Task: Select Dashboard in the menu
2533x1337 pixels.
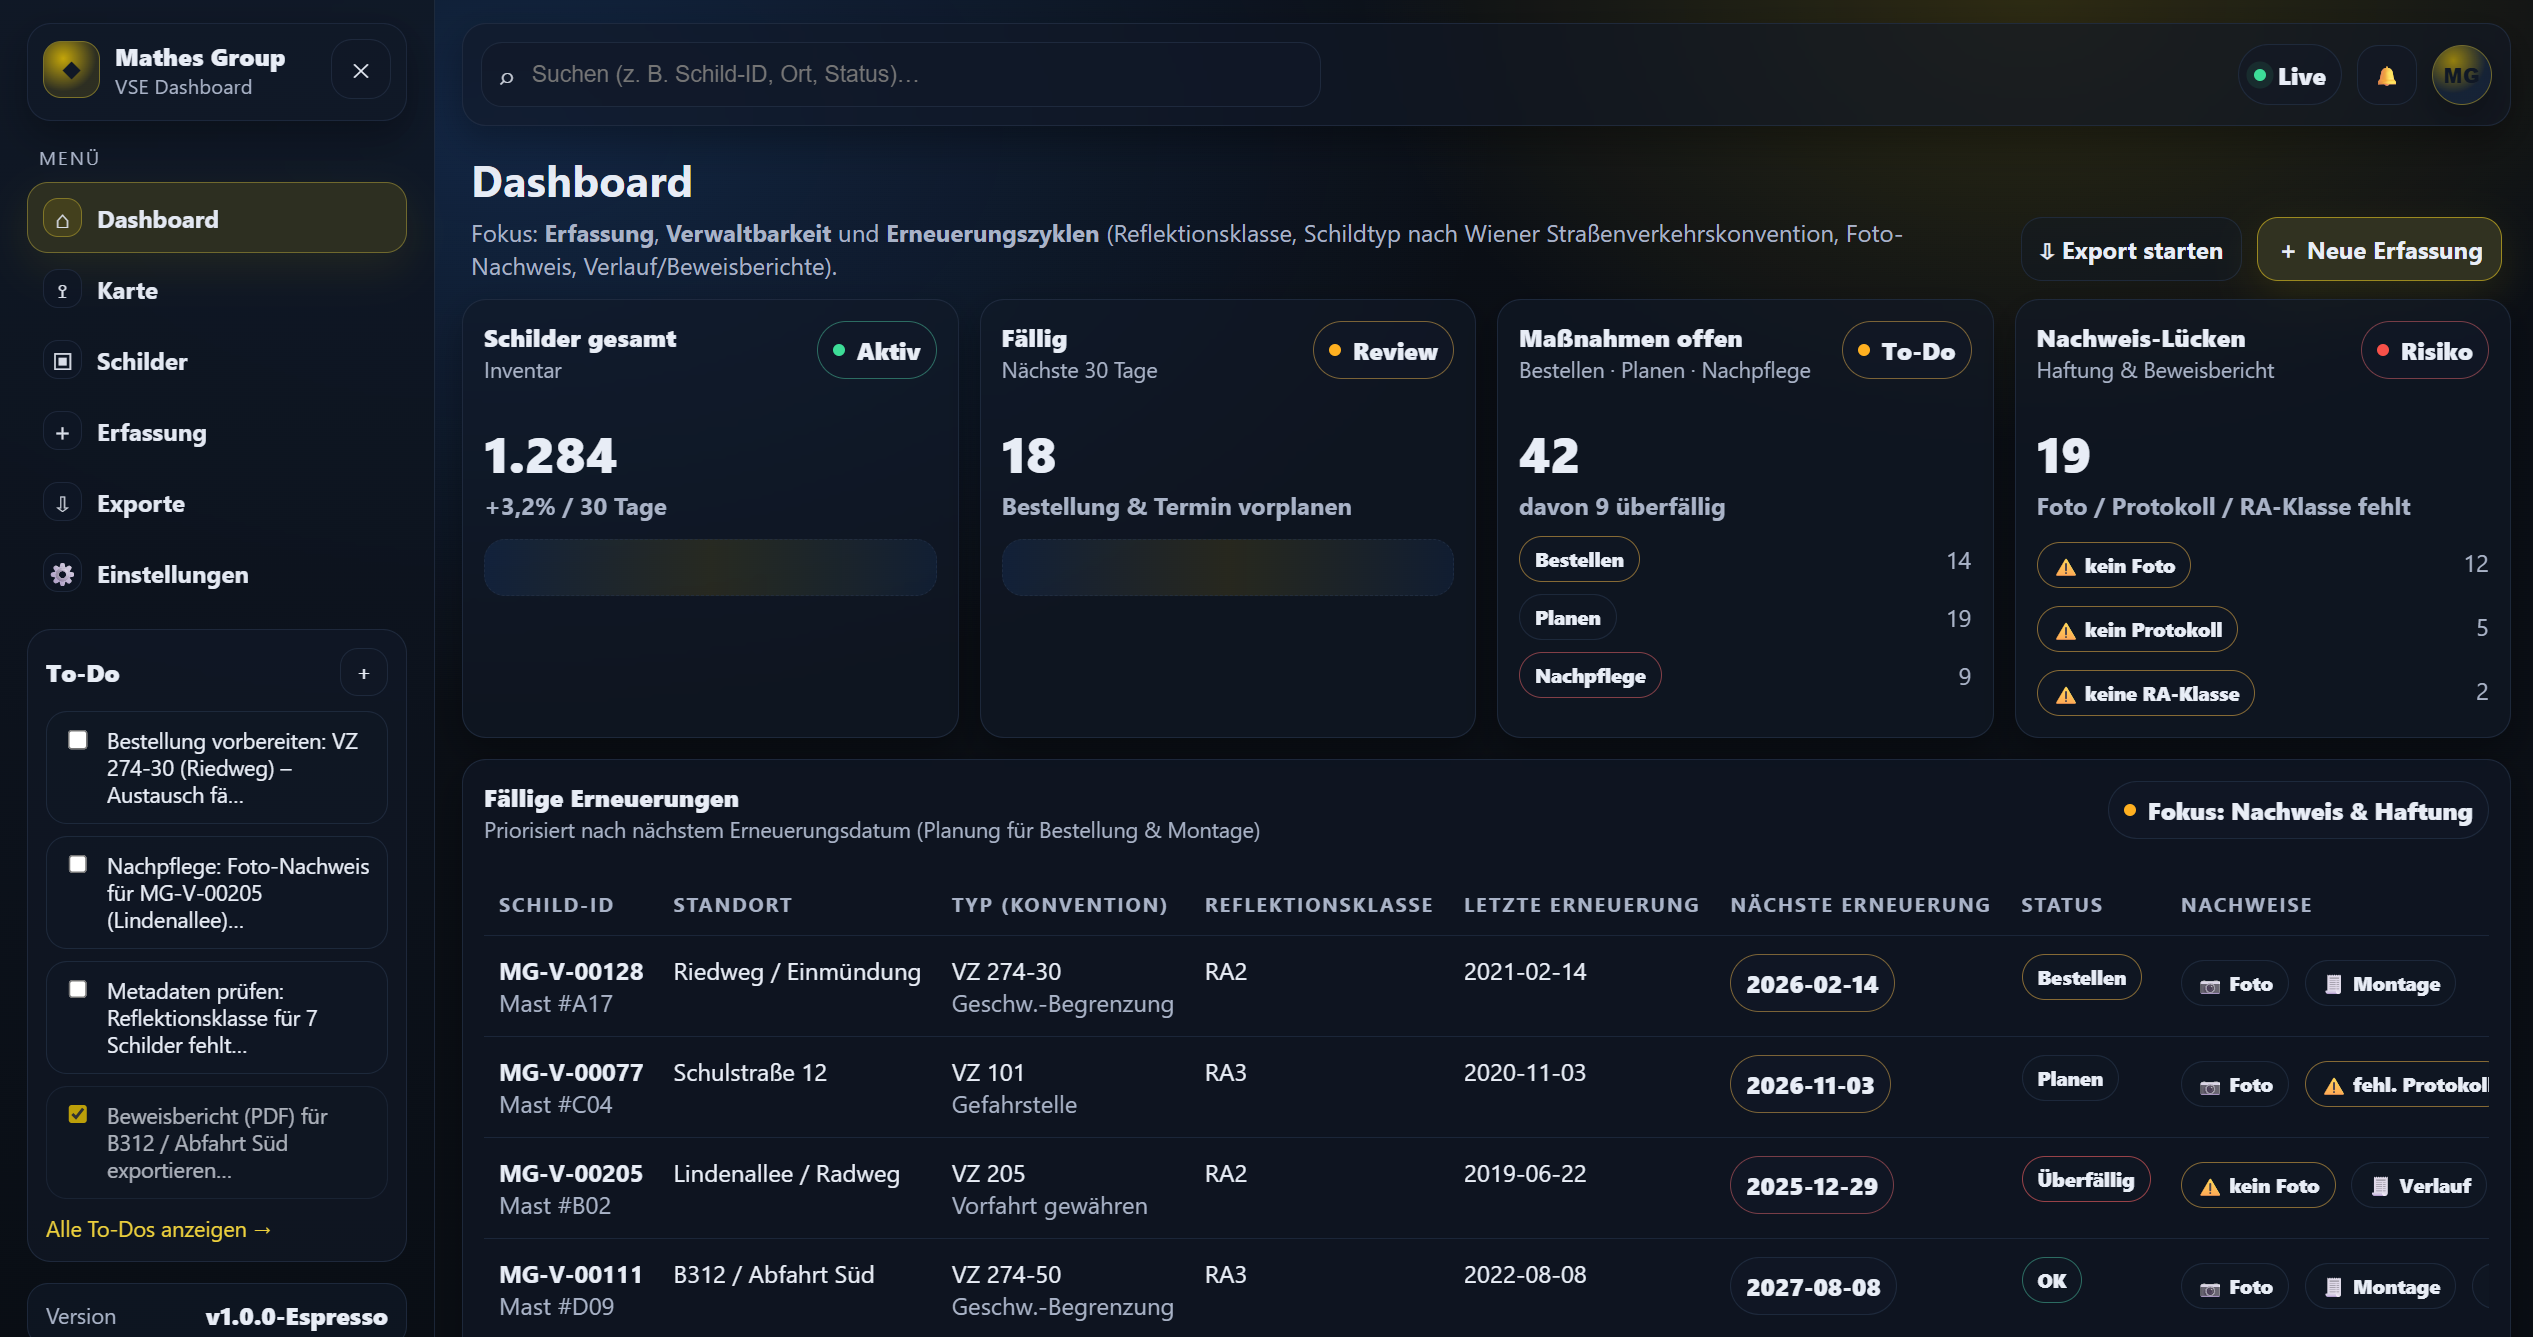Action: pos(157,218)
